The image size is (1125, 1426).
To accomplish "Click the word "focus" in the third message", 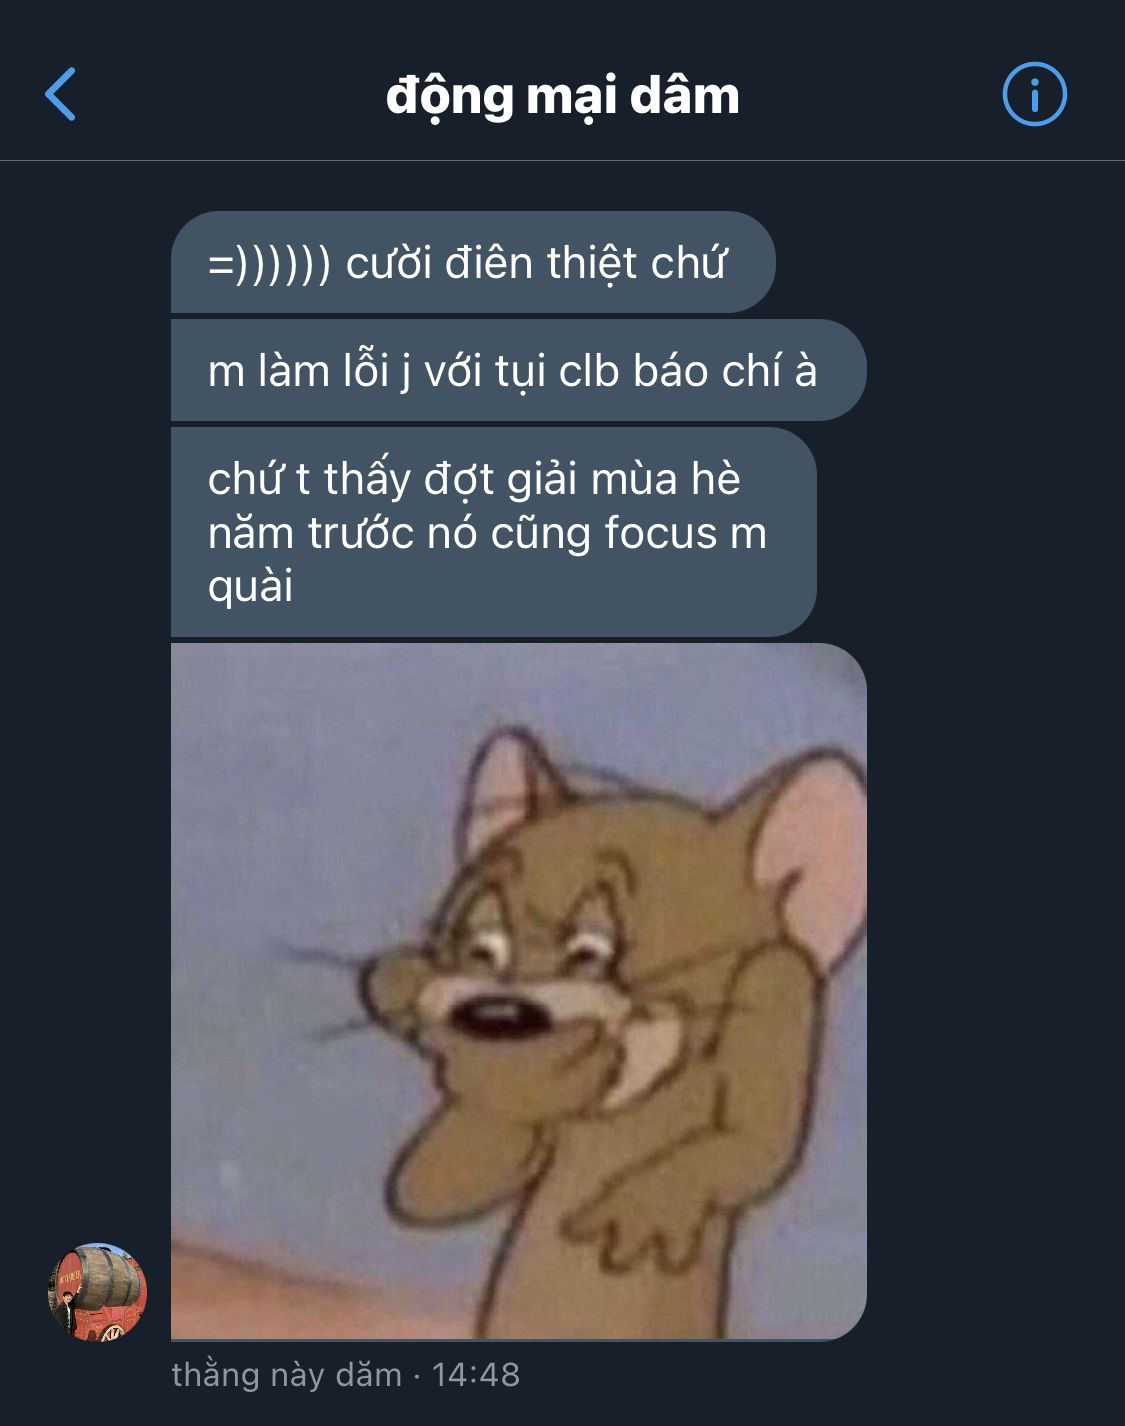I will point(660,533).
